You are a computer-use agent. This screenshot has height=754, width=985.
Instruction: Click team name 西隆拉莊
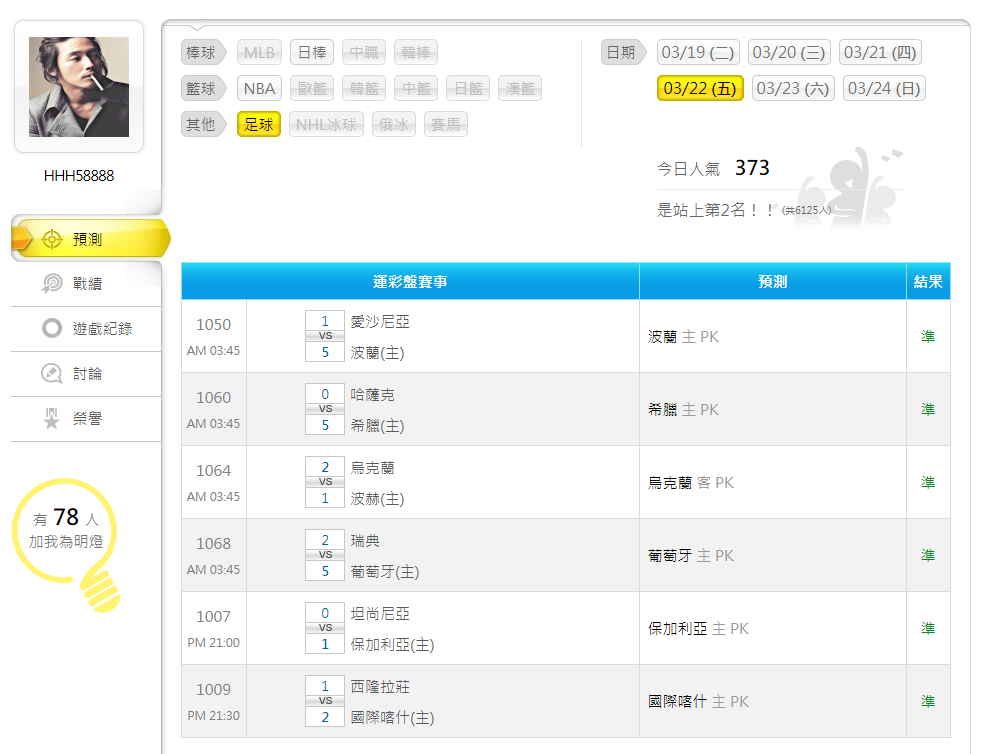(380, 686)
